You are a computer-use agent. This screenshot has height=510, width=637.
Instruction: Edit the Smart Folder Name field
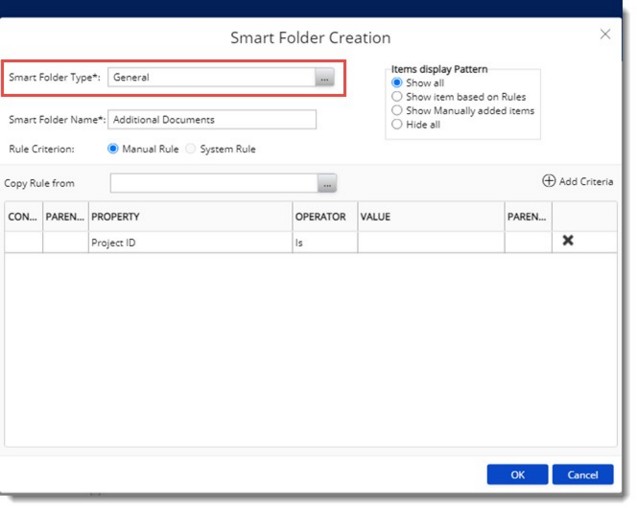point(212,119)
